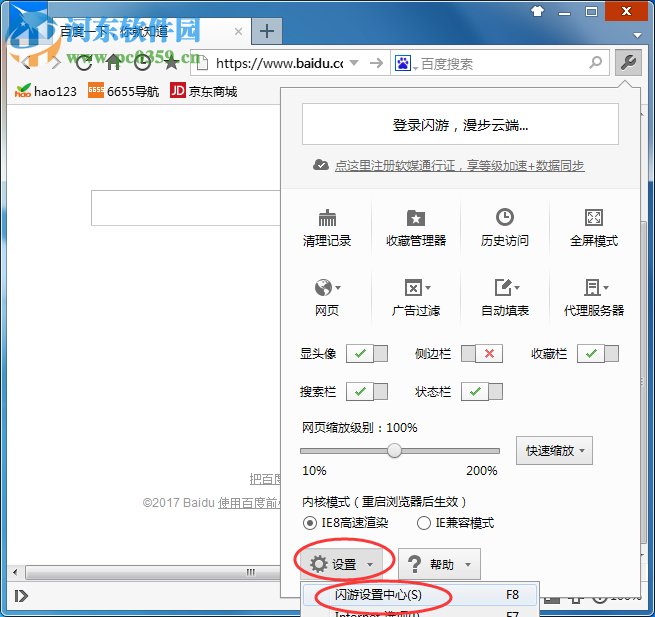The image size is (655, 617).
Task: Click the favorites star toolbar icon
Action: click(172, 63)
